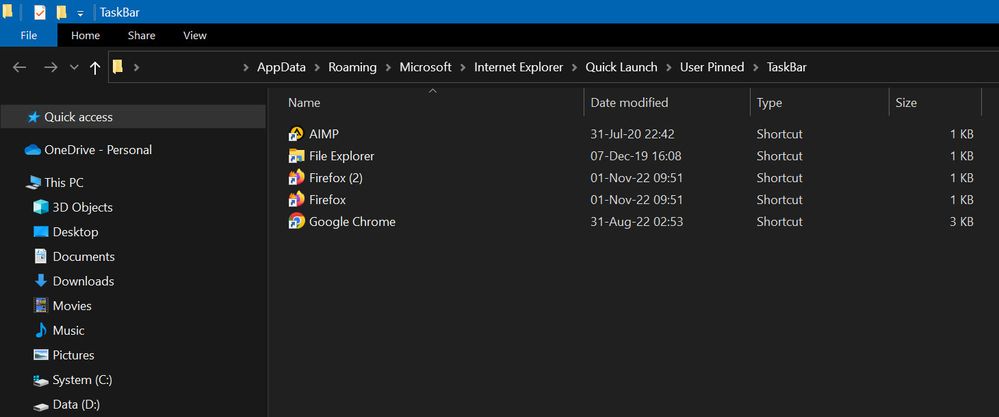Image resolution: width=999 pixels, height=417 pixels.
Task: Select the Google Chrome shortcut icon
Action: coord(296,222)
